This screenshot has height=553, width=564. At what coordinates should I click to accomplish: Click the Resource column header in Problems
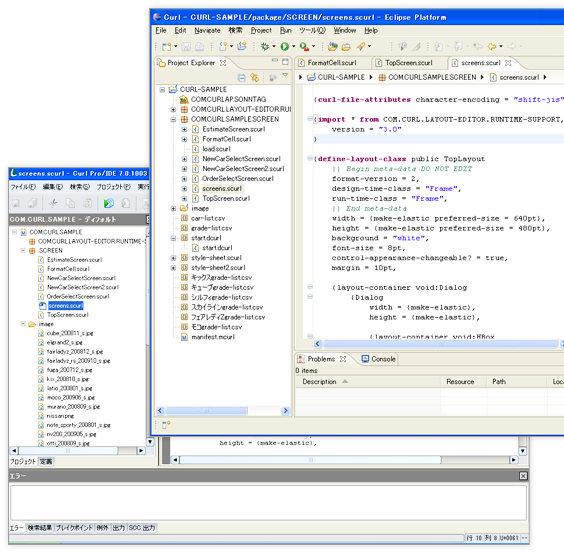[464, 382]
